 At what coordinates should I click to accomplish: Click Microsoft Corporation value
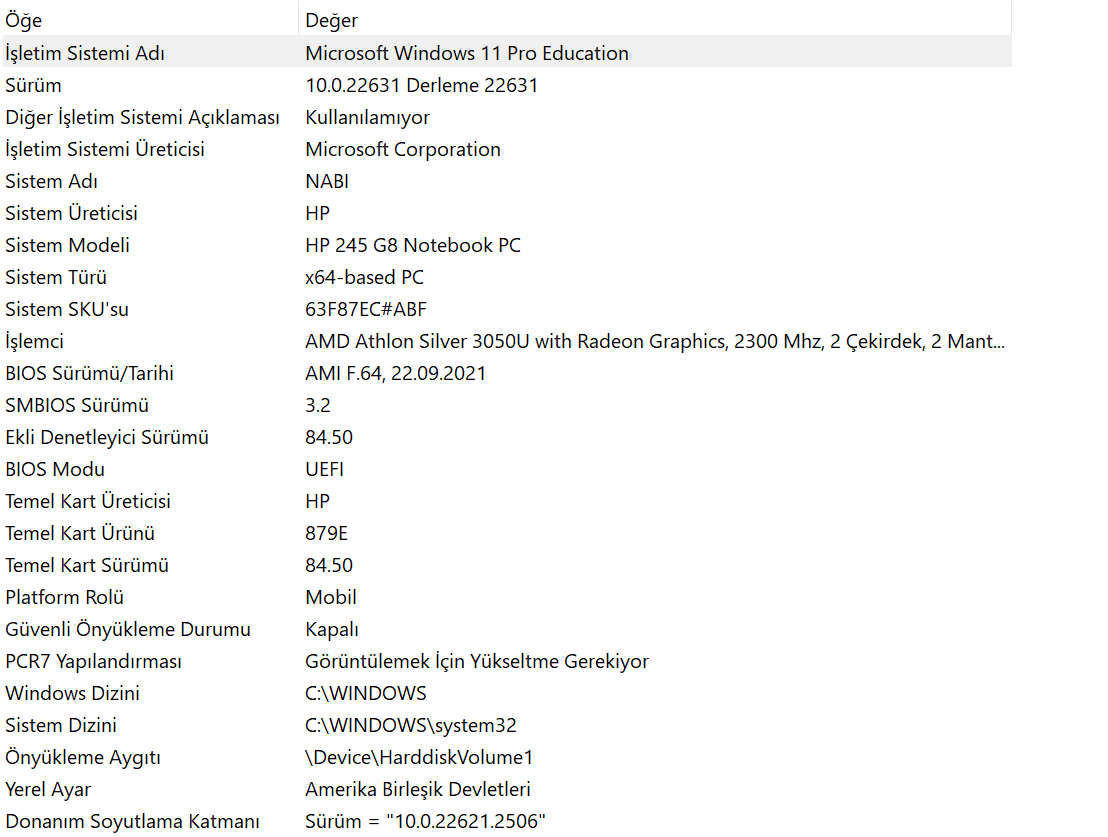pyautogui.click(x=403, y=149)
